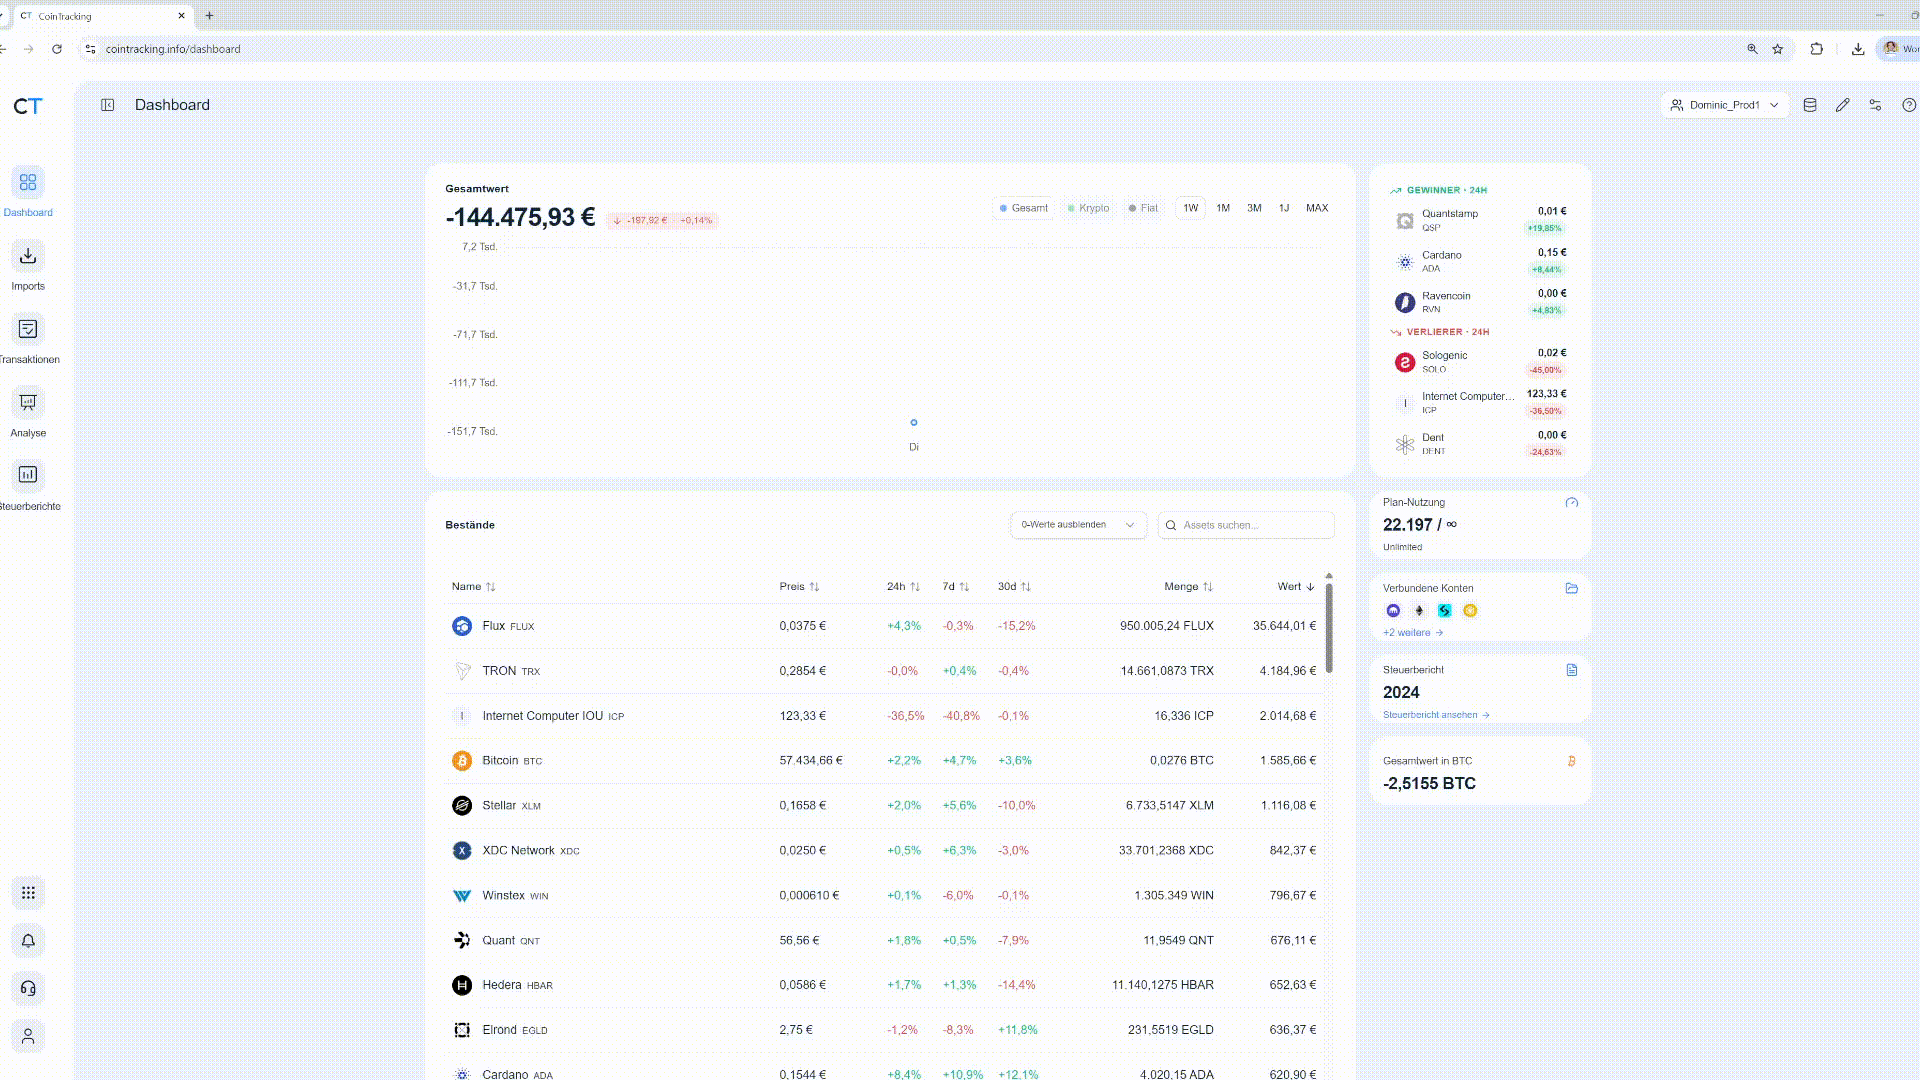Open the 0-Werte ausblenden dropdown
The image size is (1920, 1080).
[1078, 525]
